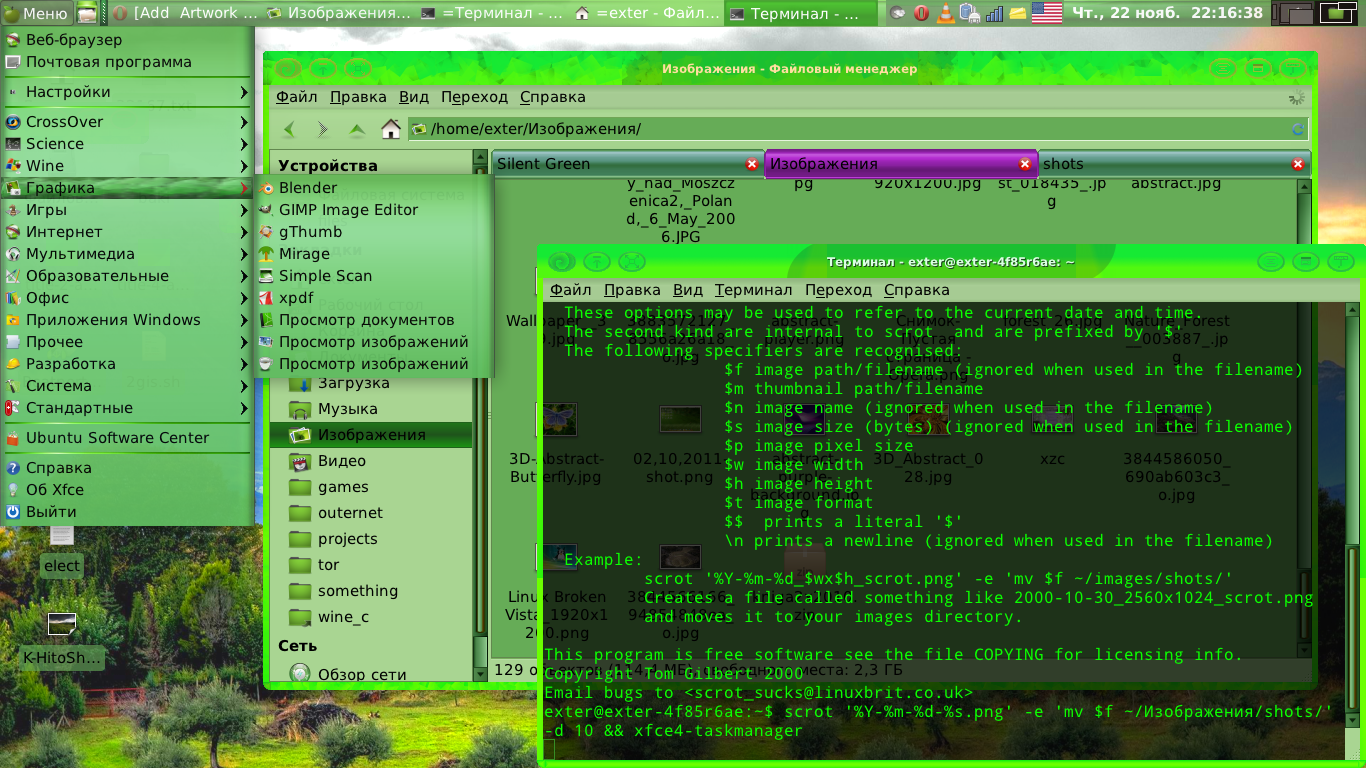Expand the Wine submenu
The height and width of the screenshot is (768, 1366).
pos(127,166)
